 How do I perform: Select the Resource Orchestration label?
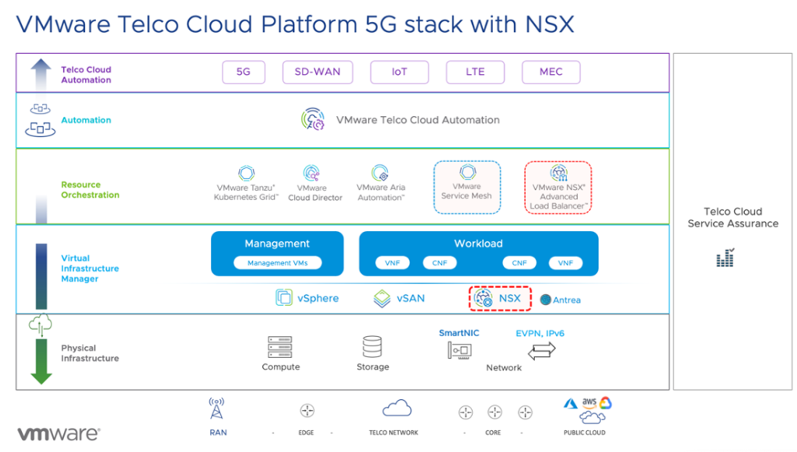90,190
